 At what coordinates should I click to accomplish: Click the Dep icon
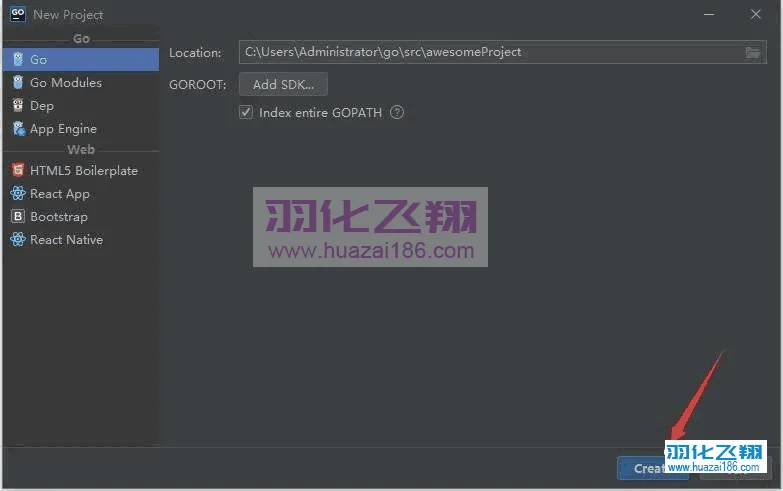click(x=18, y=105)
